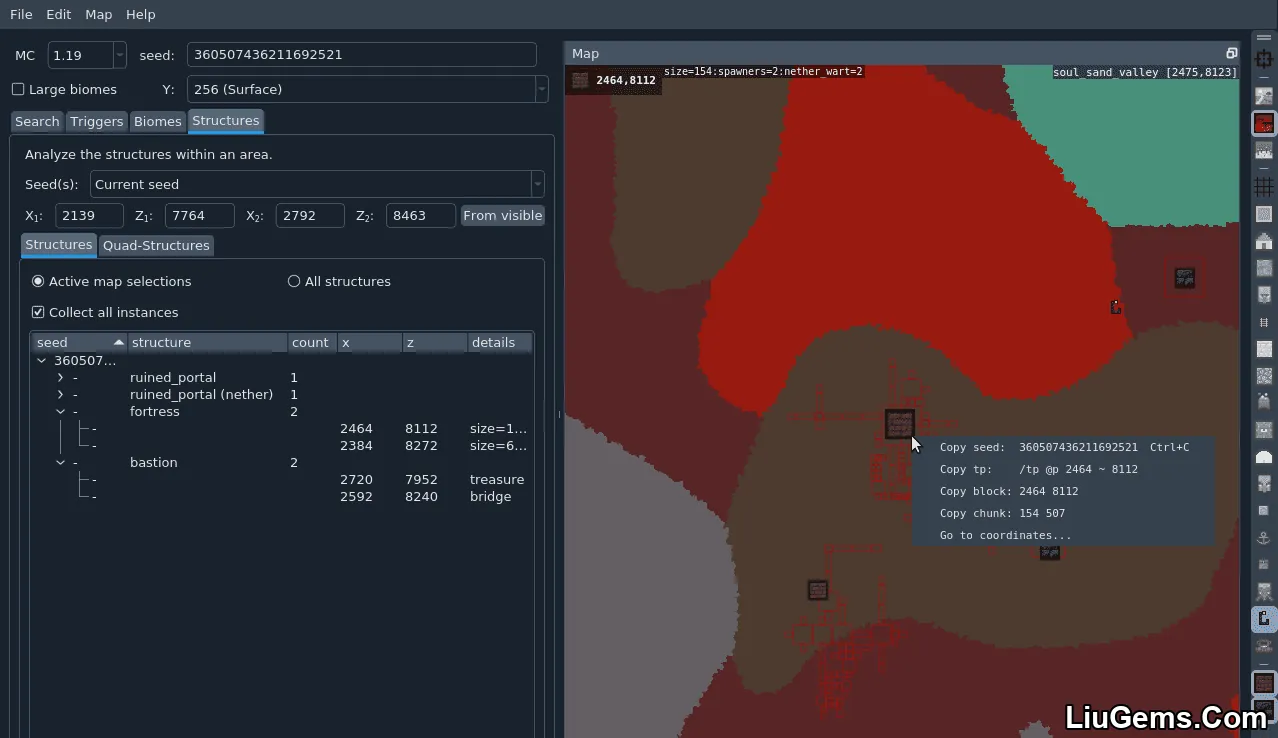Viewport: 1278px width, 738px height.
Task: Click bastion marker below soul sand valley
Action: click(1184, 278)
